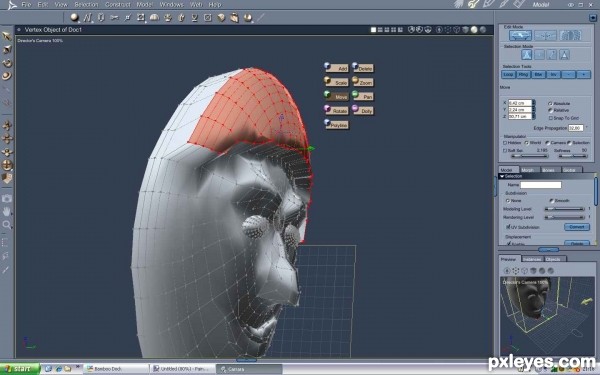Open the Construct menu
600x375 pixels.
117,5
